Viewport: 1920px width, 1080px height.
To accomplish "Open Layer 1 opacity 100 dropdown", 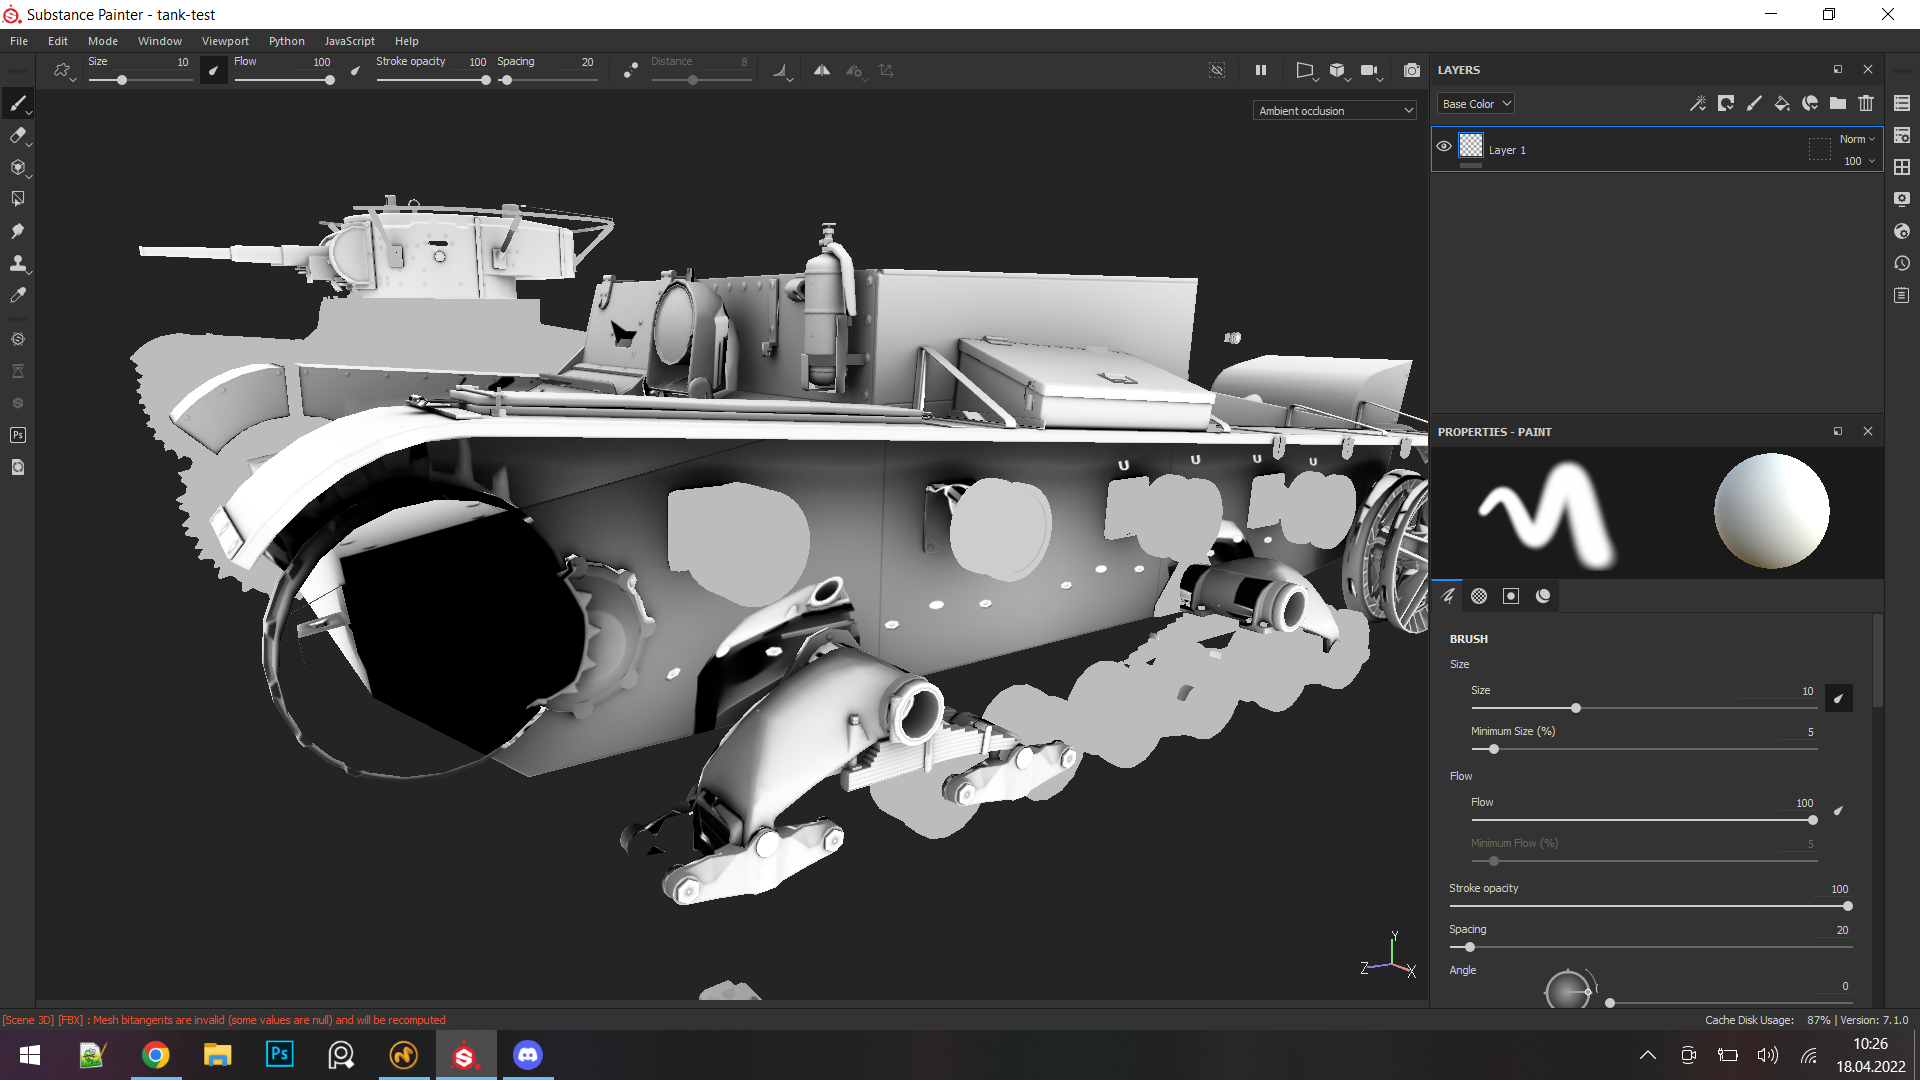I will (1859, 161).
